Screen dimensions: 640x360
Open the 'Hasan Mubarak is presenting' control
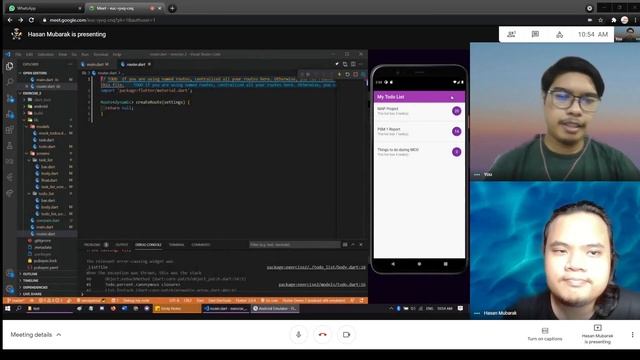pyautogui.click(x=597, y=334)
